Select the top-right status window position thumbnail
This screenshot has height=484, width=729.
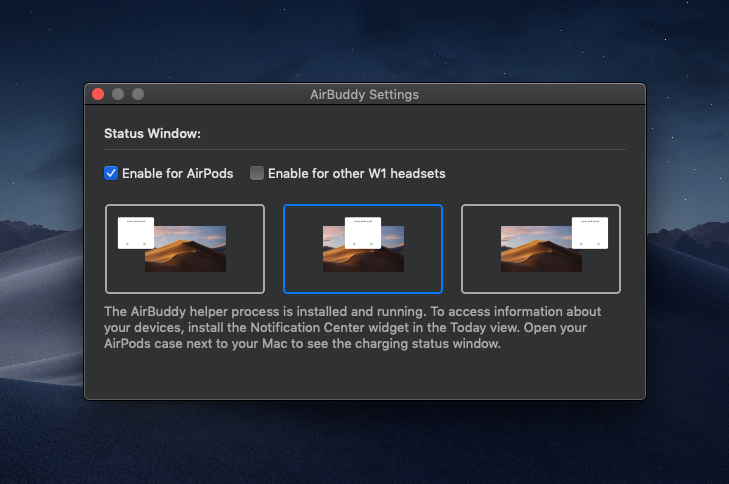pos(541,249)
